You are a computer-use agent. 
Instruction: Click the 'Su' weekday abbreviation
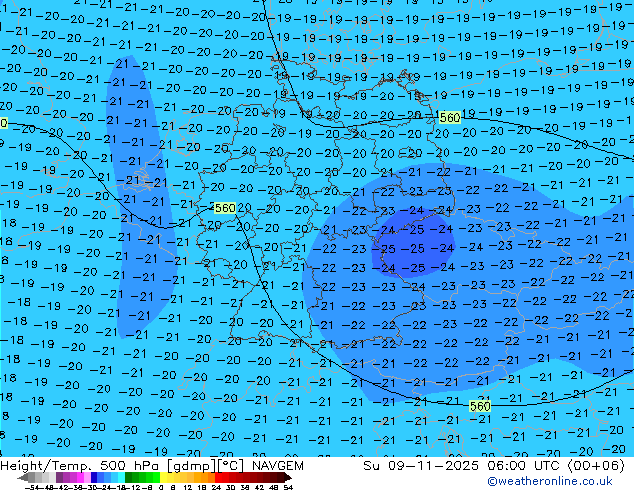[x=372, y=466]
